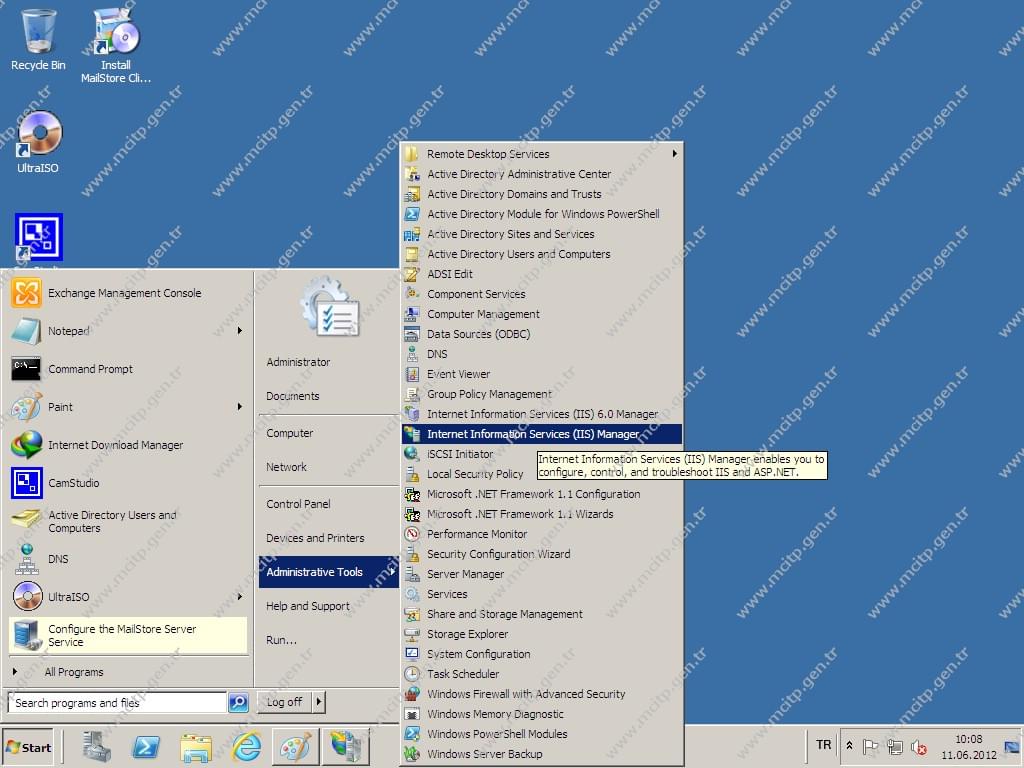Open Performance Monitor
The height and width of the screenshot is (768, 1024).
coord(542,534)
